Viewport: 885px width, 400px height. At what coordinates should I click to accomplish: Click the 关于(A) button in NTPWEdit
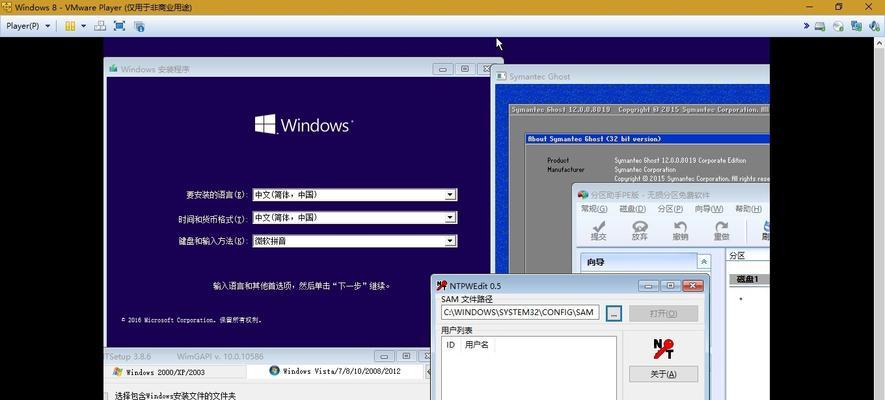663,374
